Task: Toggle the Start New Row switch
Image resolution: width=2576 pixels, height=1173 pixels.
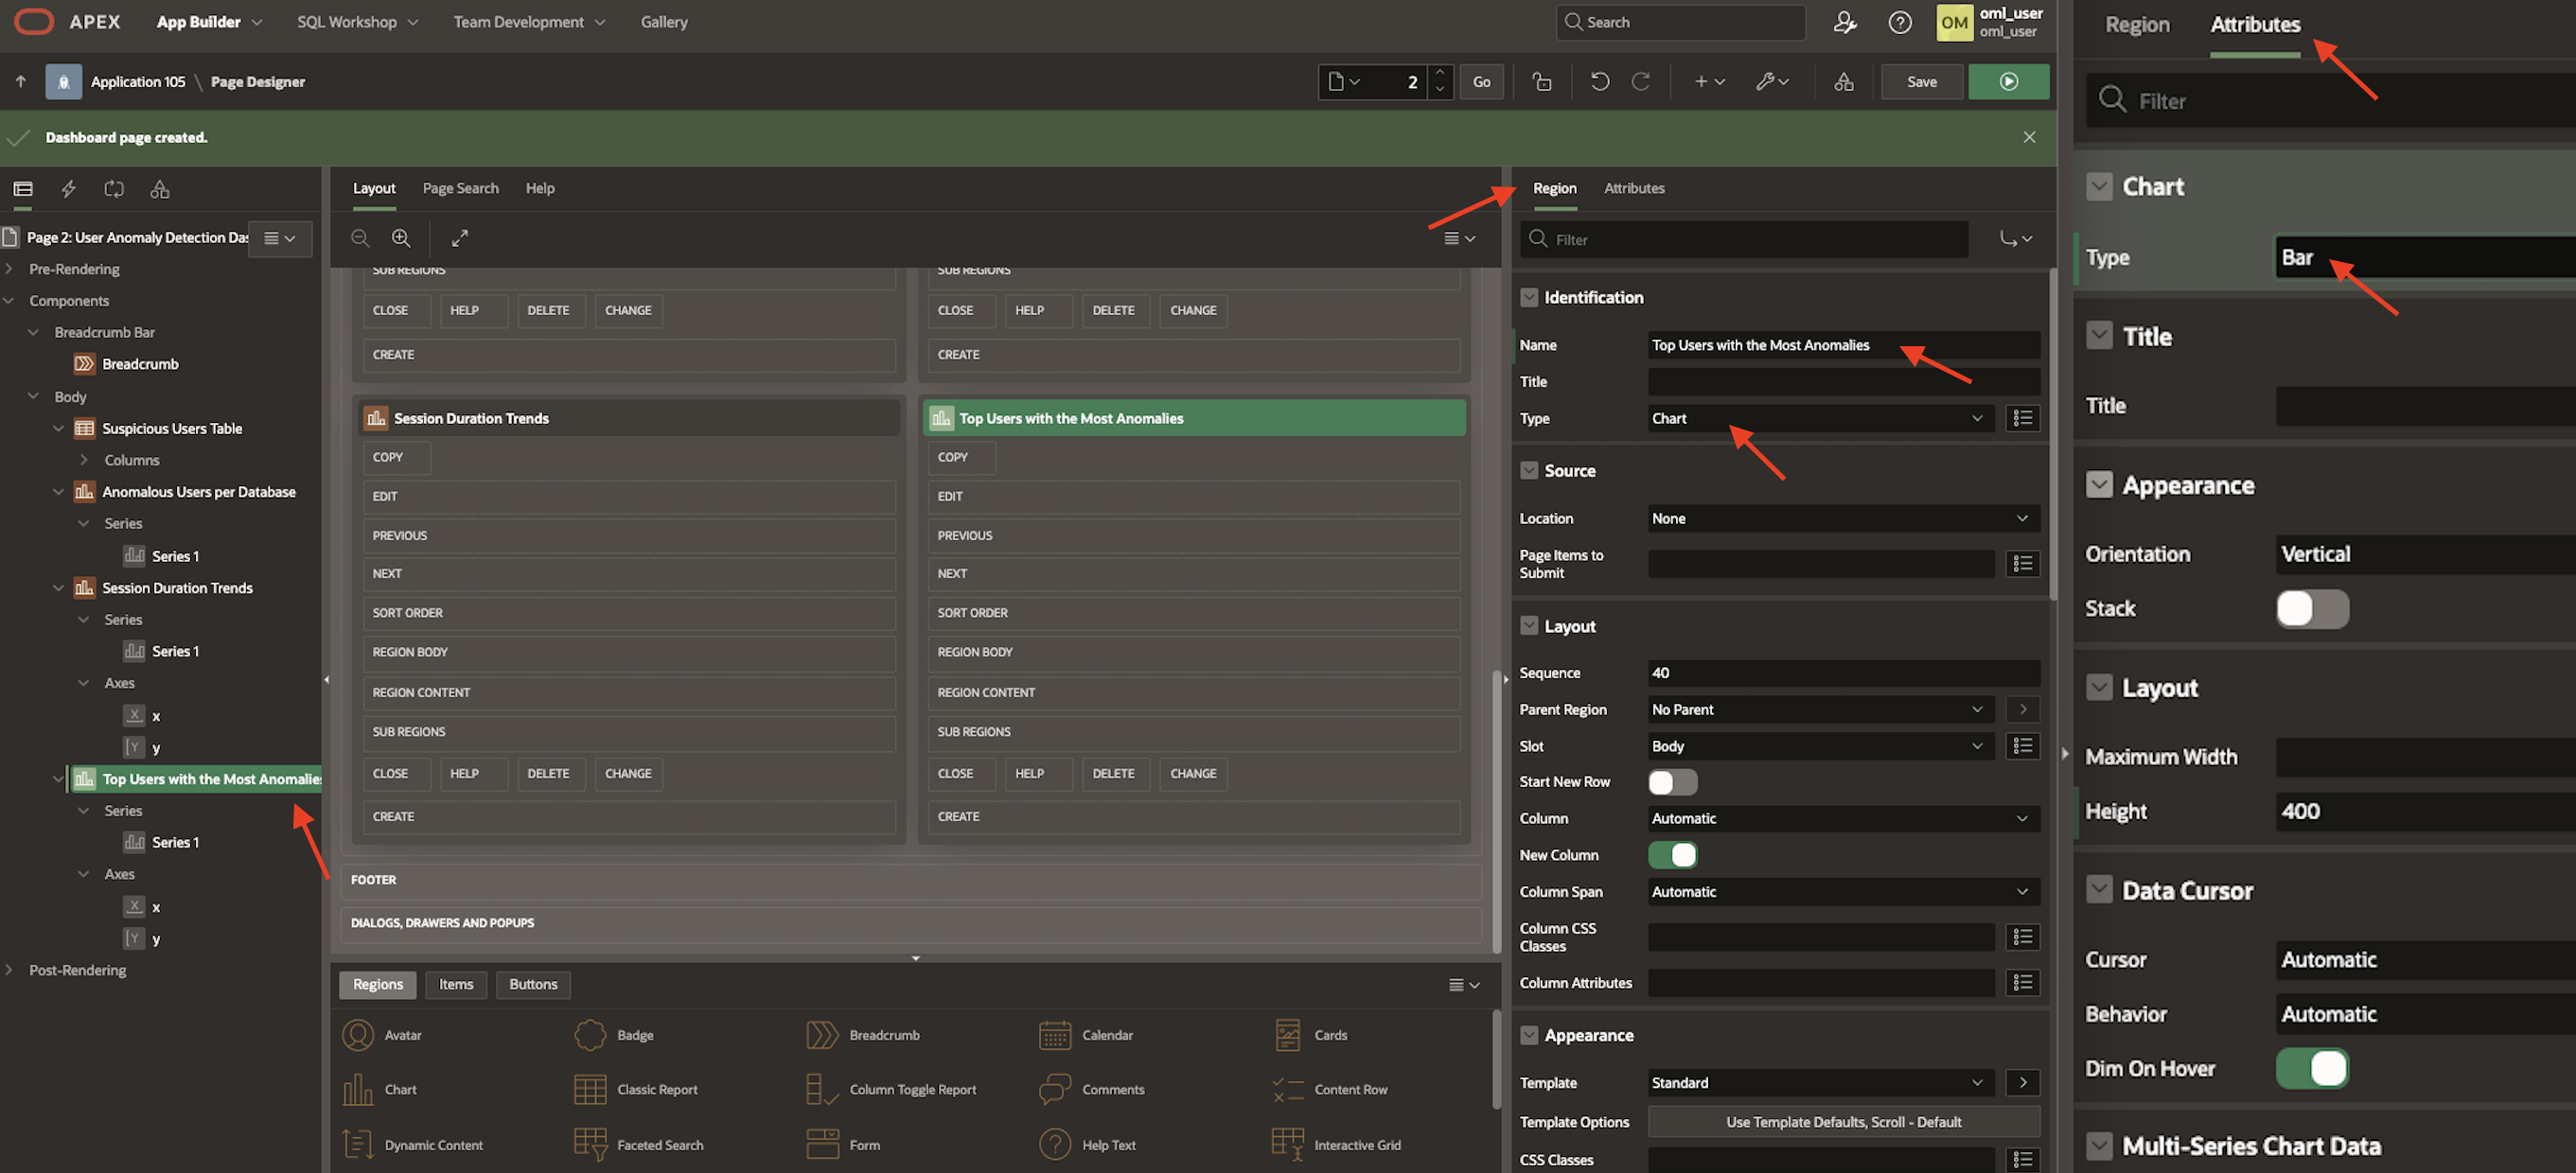Action: coord(1672,782)
